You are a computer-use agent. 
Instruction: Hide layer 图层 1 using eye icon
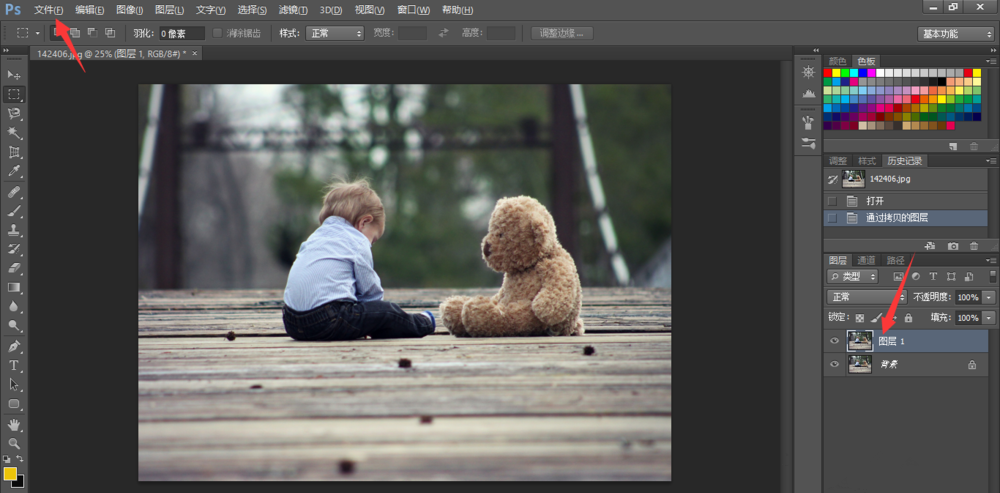(x=834, y=341)
